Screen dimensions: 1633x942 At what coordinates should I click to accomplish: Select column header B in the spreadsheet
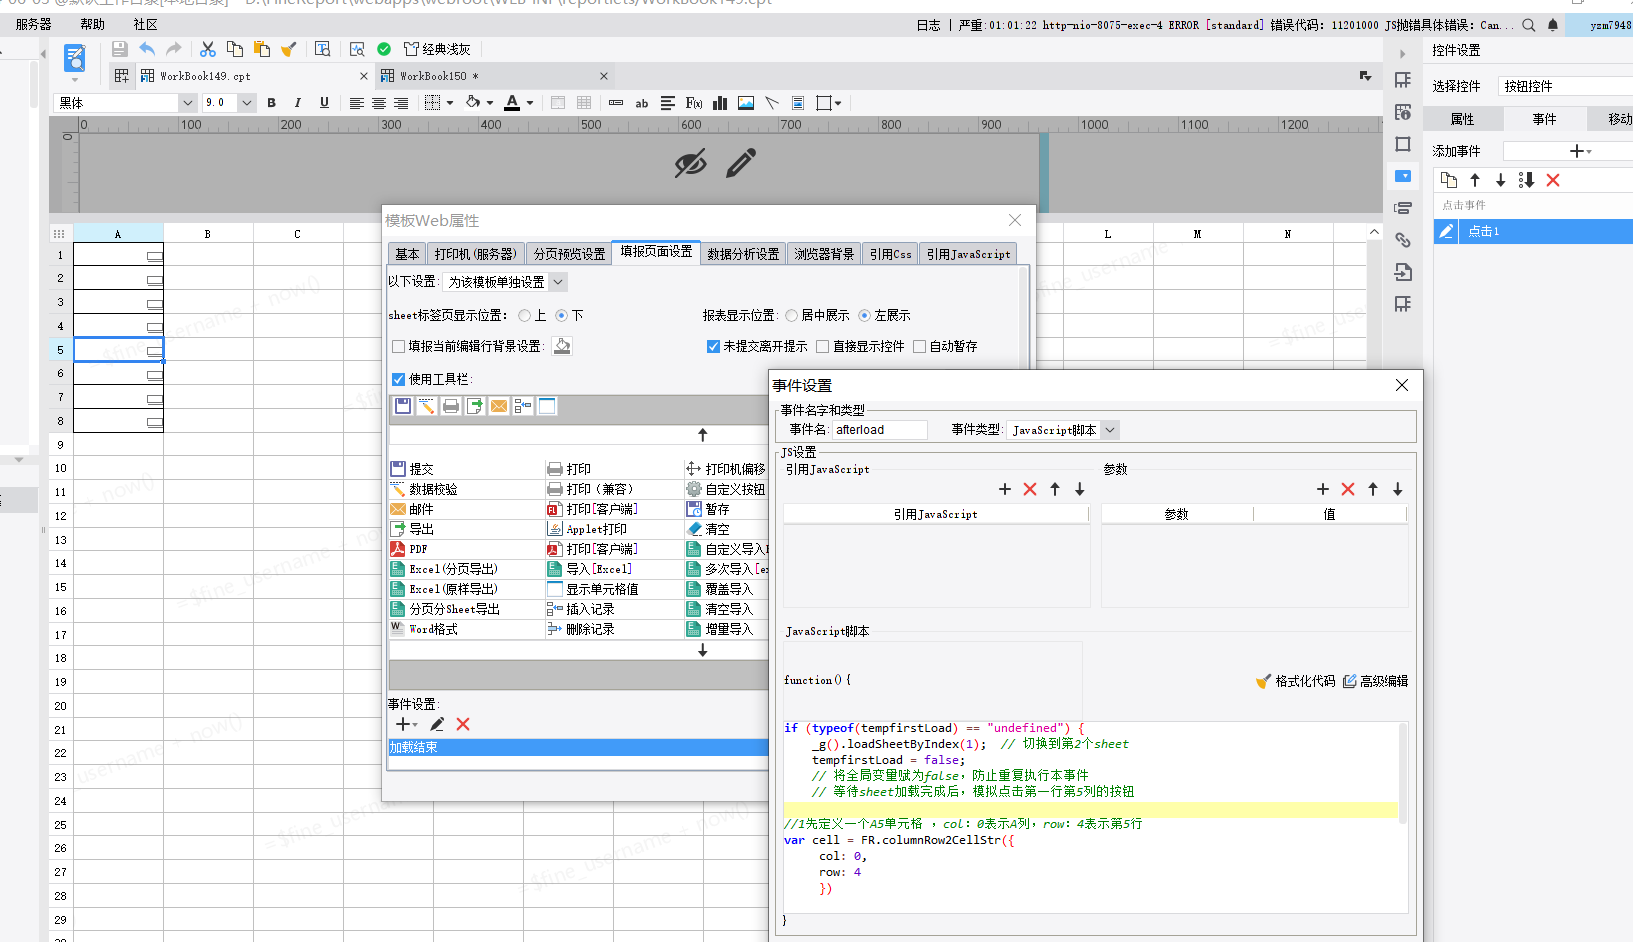pos(208,234)
